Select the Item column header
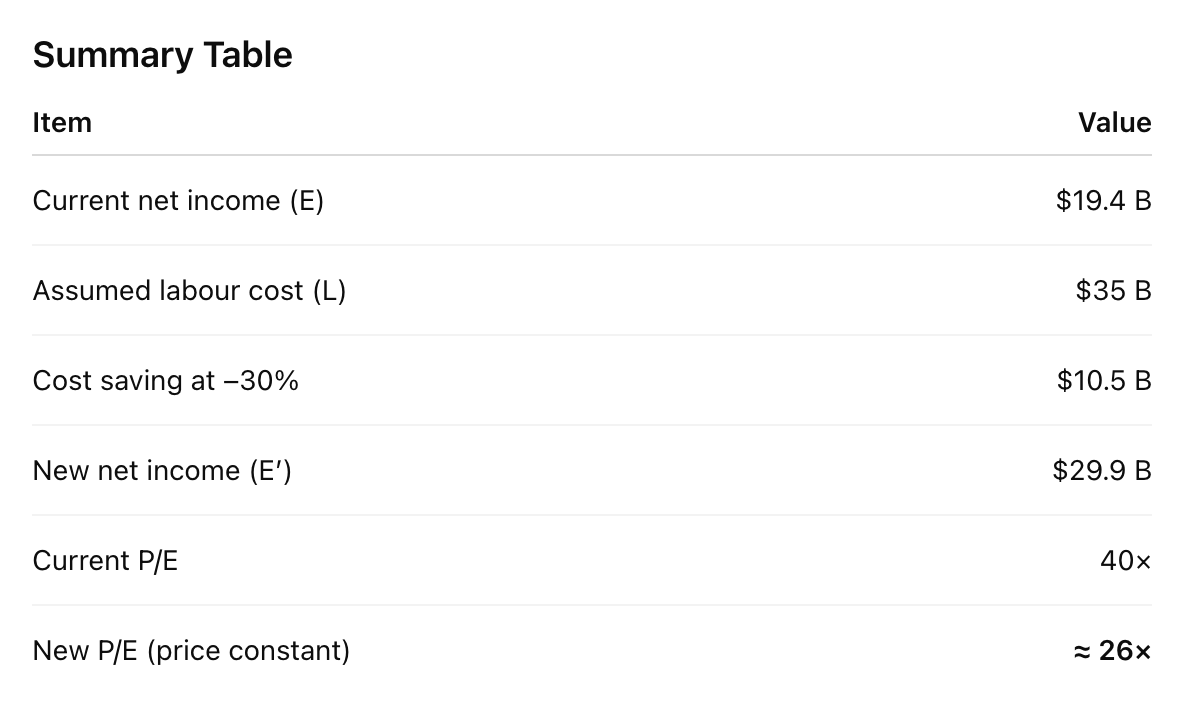 point(62,123)
